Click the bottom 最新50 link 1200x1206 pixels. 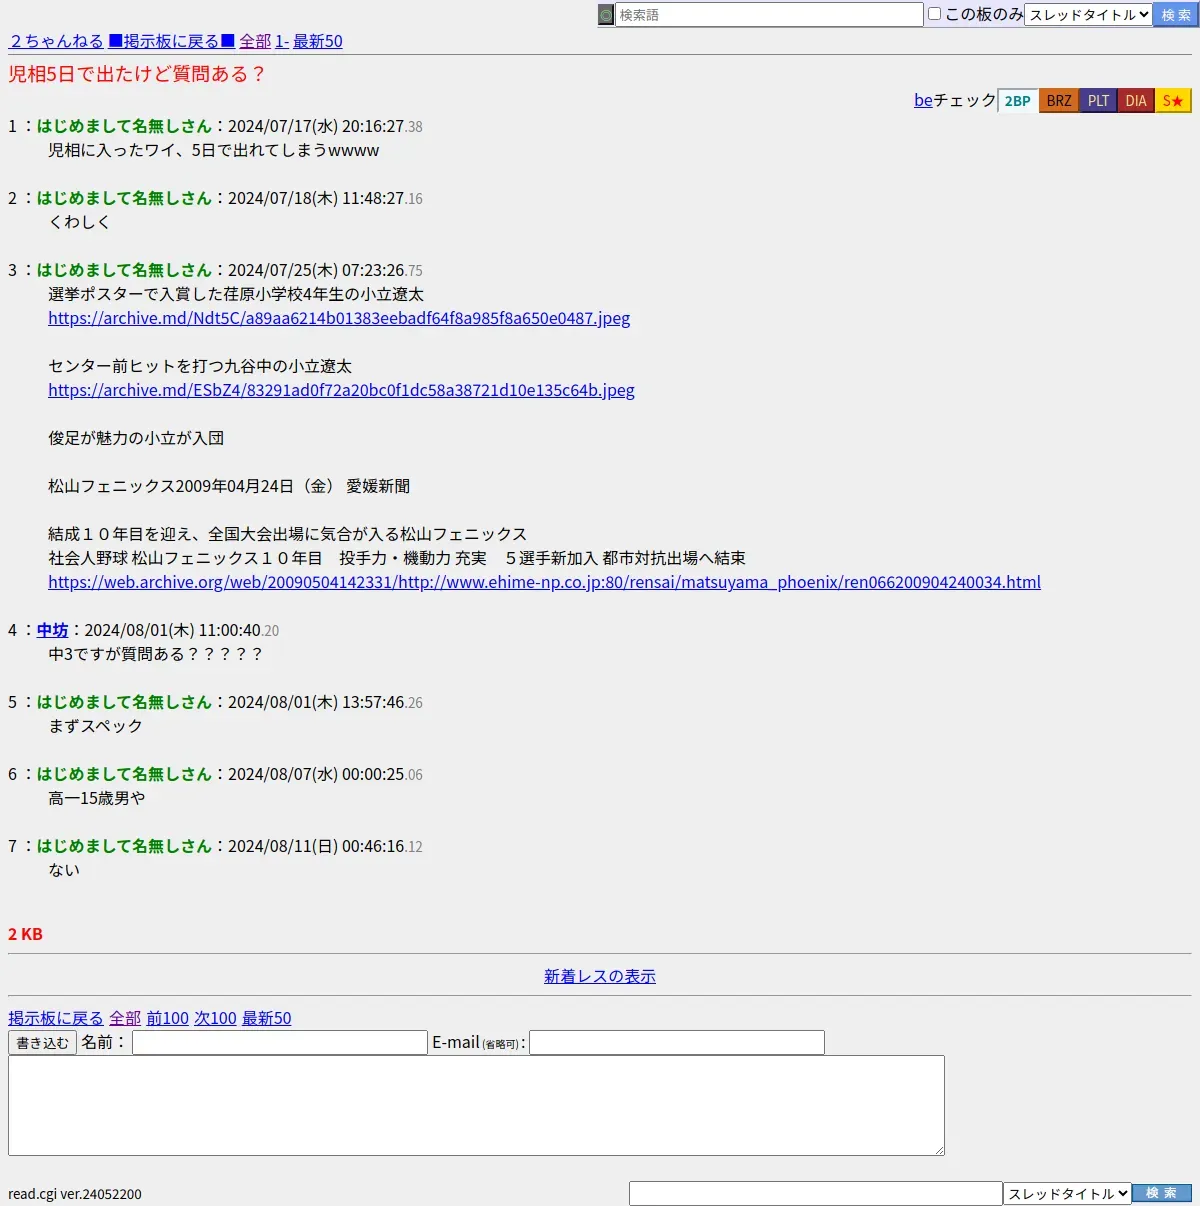pyautogui.click(x=267, y=1018)
